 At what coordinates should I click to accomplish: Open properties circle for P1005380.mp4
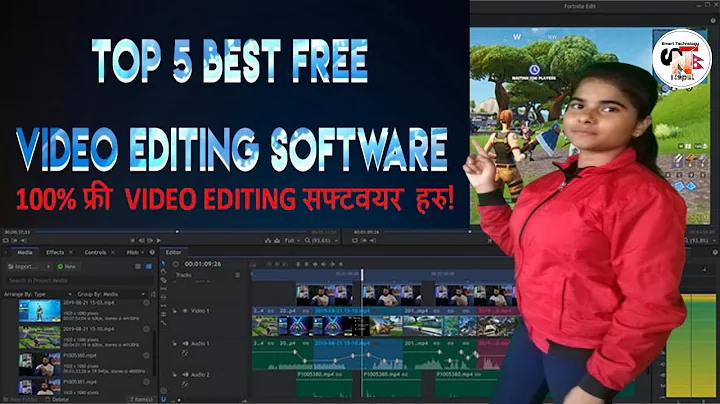[146, 355]
